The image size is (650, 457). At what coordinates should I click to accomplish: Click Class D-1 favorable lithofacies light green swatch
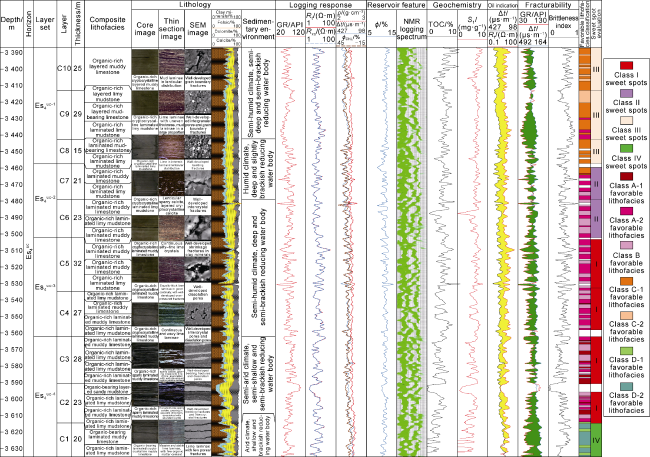[626, 350]
